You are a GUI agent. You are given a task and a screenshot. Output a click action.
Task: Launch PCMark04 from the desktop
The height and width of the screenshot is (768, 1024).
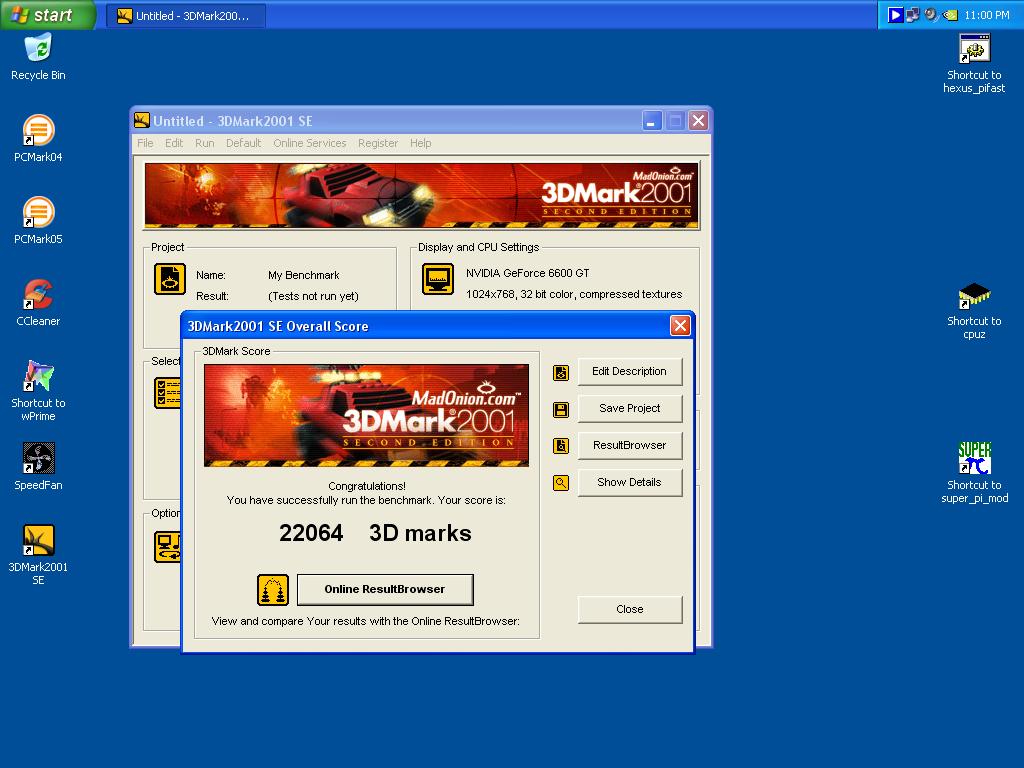[x=38, y=138]
